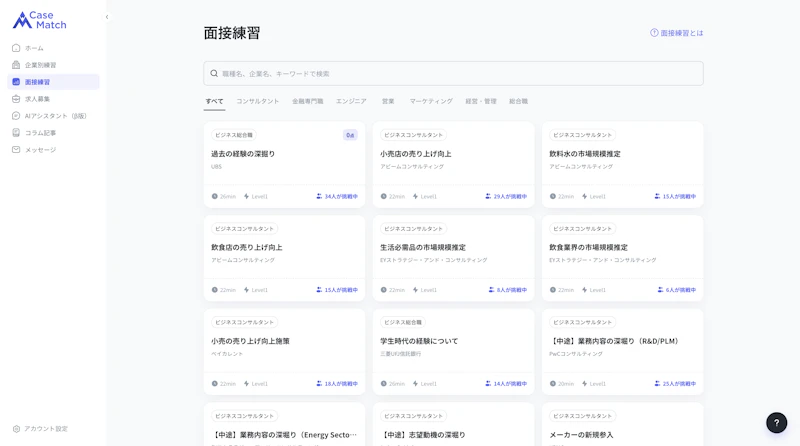Collapse the sidebar with the chevron

point(107,17)
